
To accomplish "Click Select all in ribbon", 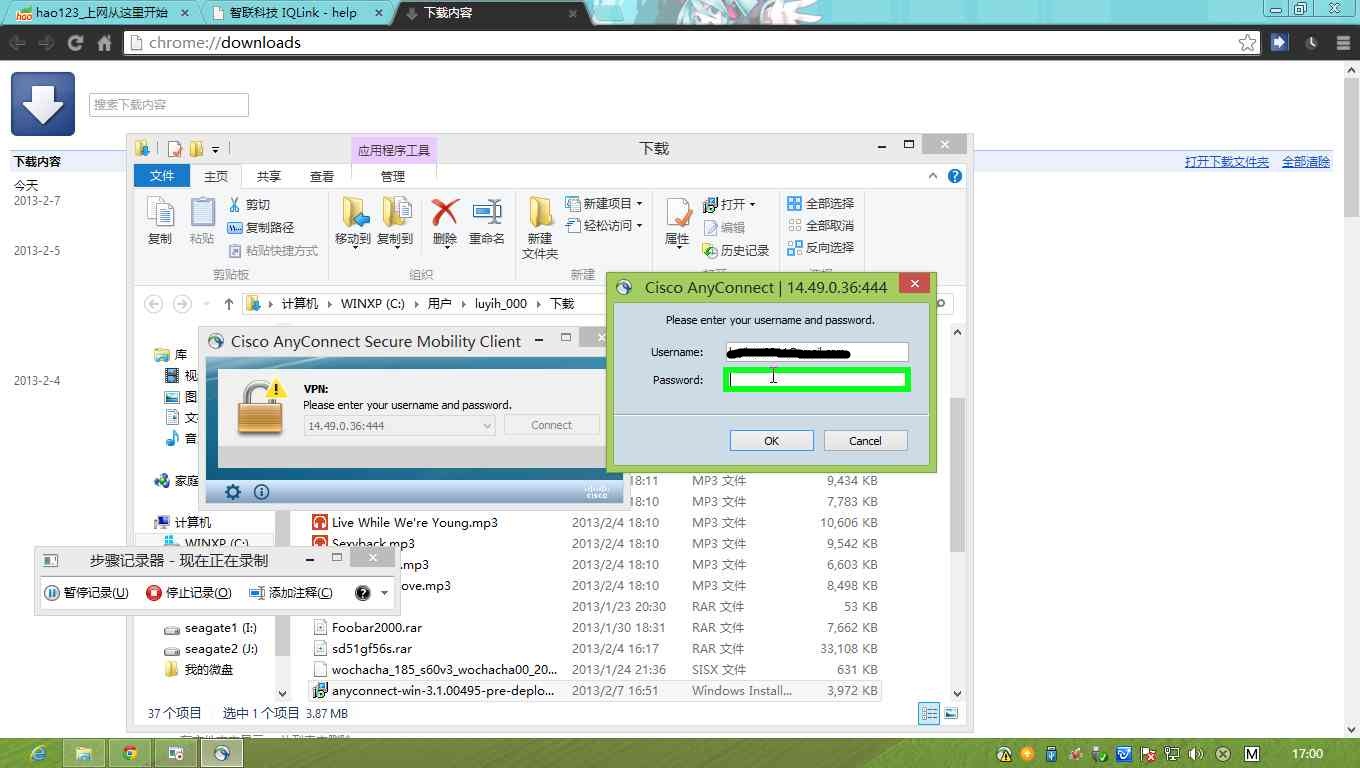I will tap(820, 203).
